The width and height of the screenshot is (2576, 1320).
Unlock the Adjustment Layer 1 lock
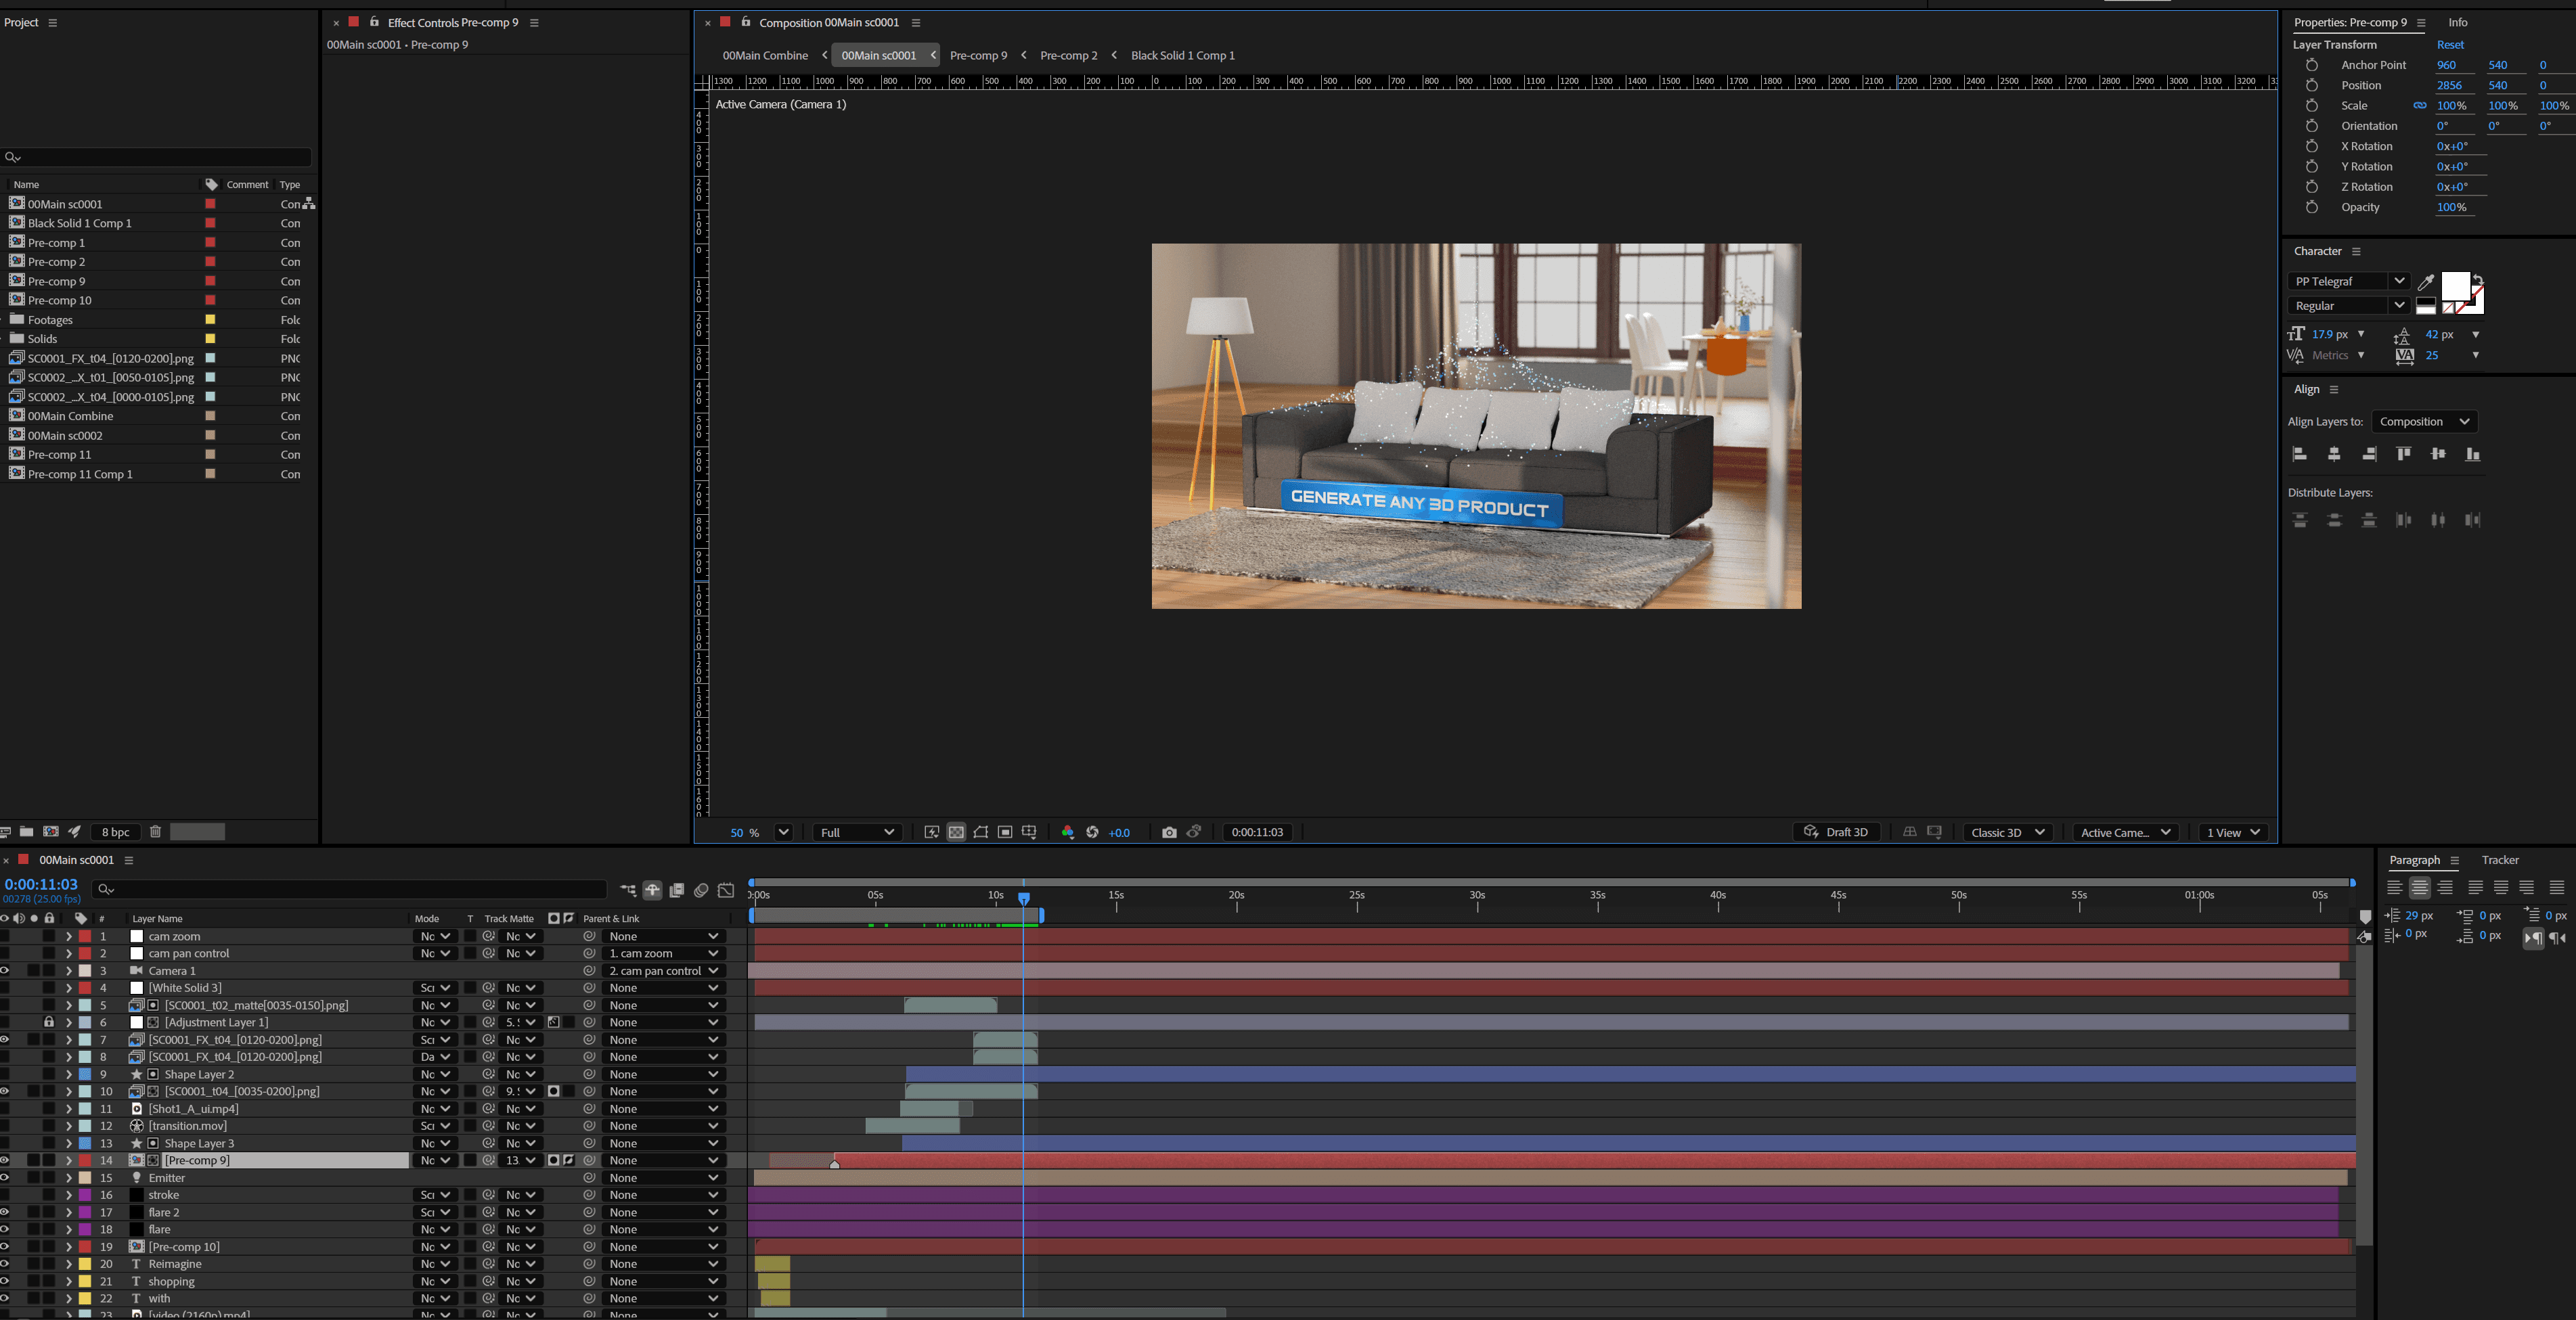tap(48, 1022)
